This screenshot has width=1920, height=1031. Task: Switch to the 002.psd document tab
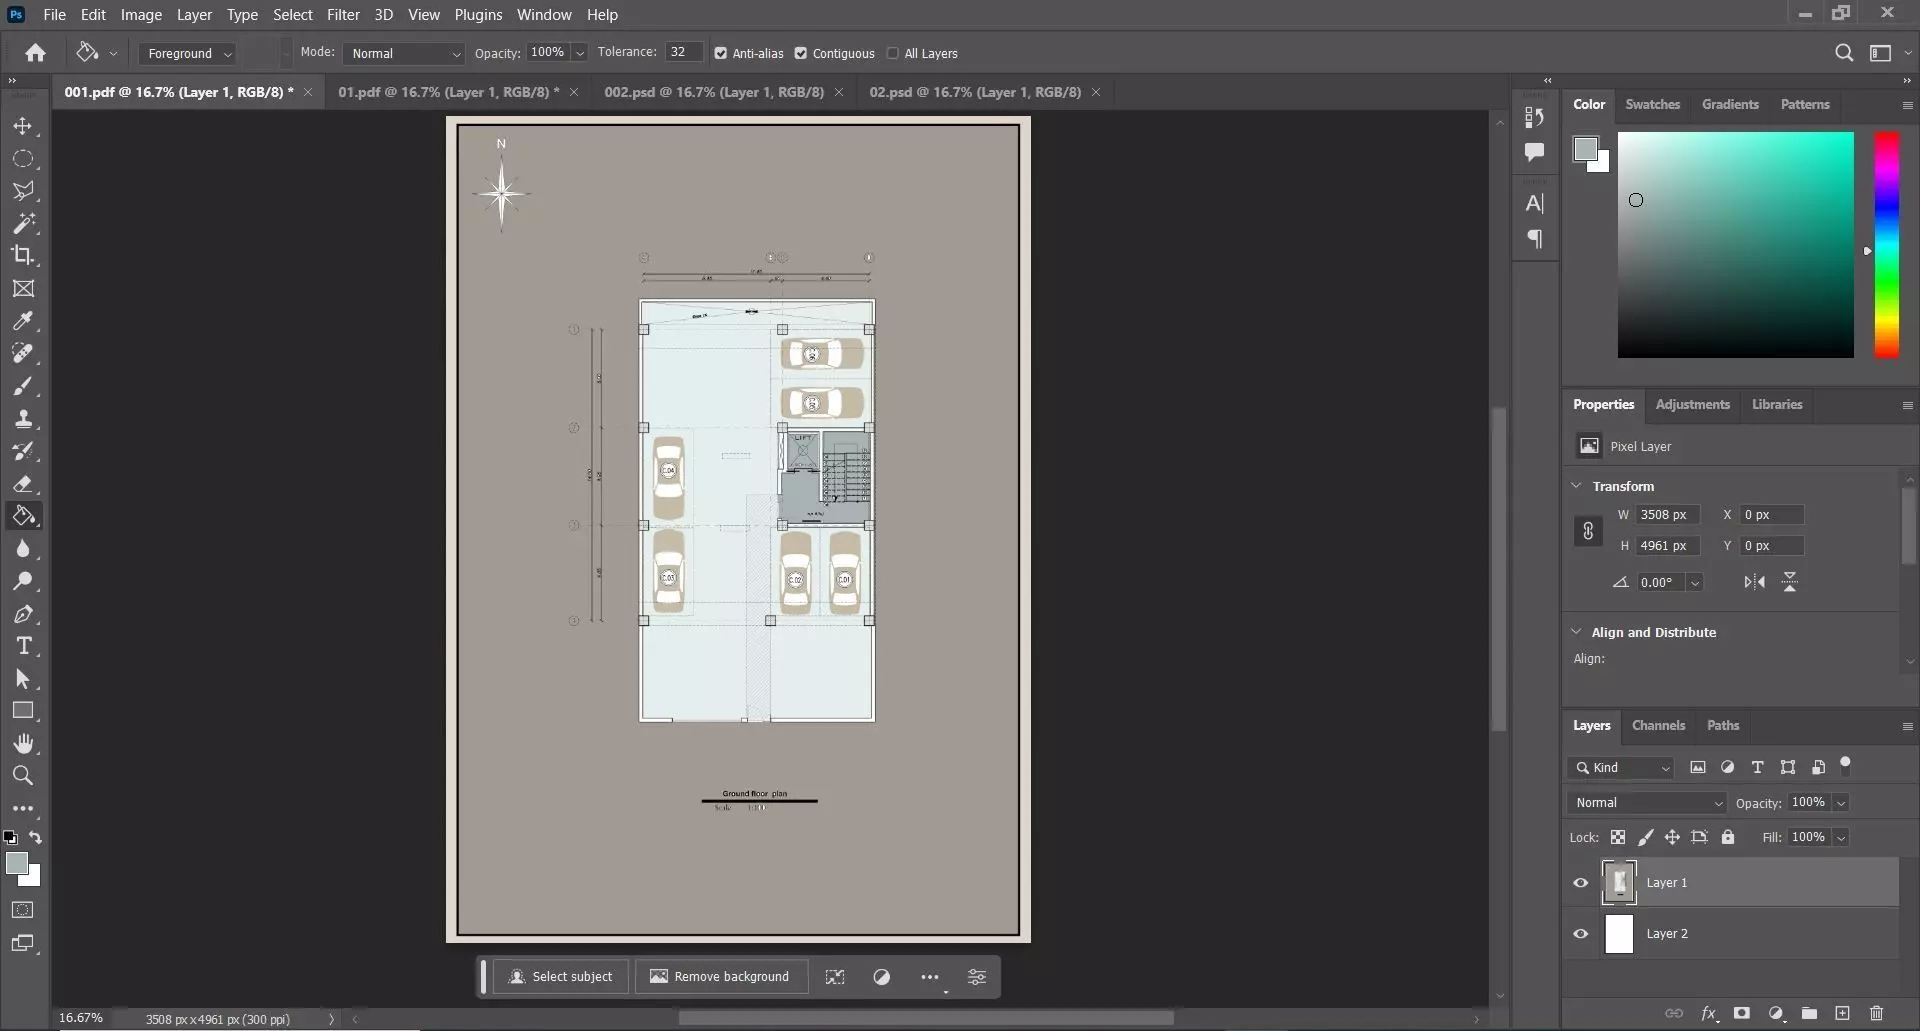[x=714, y=92]
